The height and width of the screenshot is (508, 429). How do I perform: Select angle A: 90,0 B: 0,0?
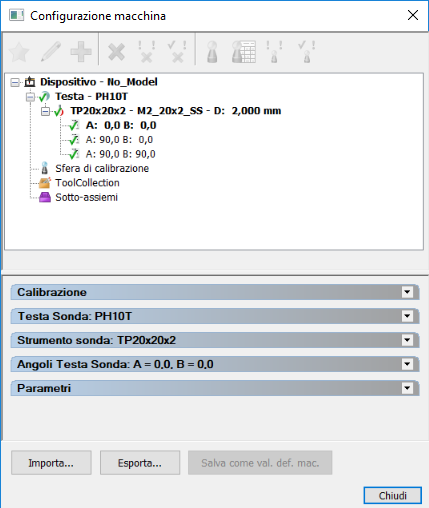[x=119, y=140]
